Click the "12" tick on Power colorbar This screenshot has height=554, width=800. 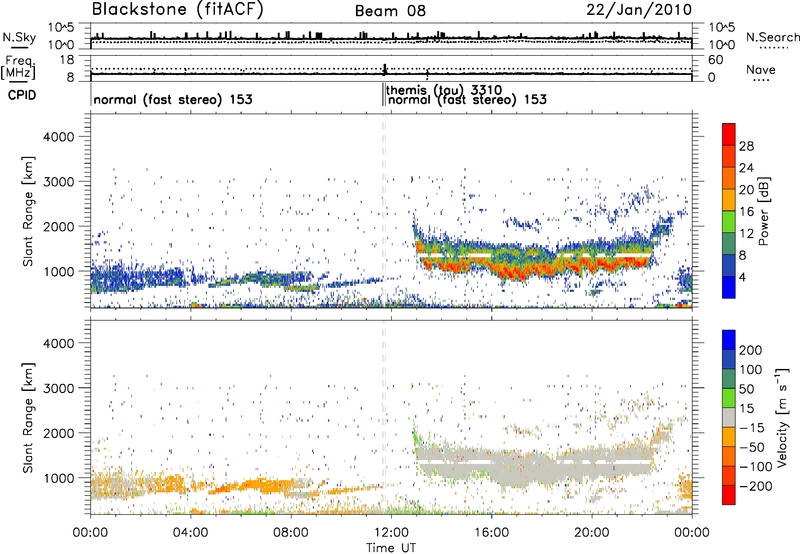click(x=746, y=234)
